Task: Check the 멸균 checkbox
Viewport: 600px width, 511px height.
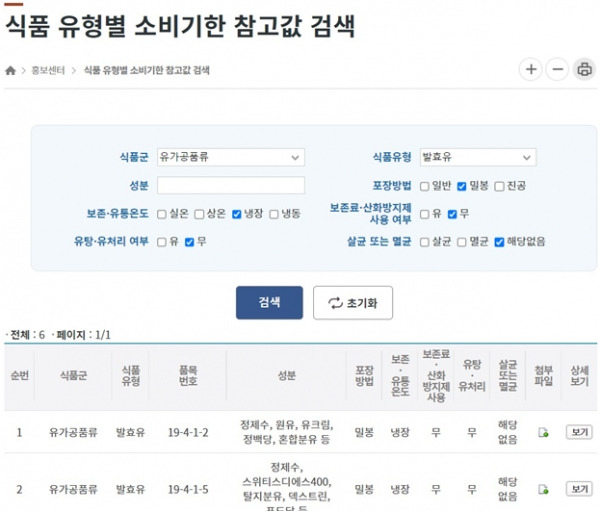Action: point(461,242)
